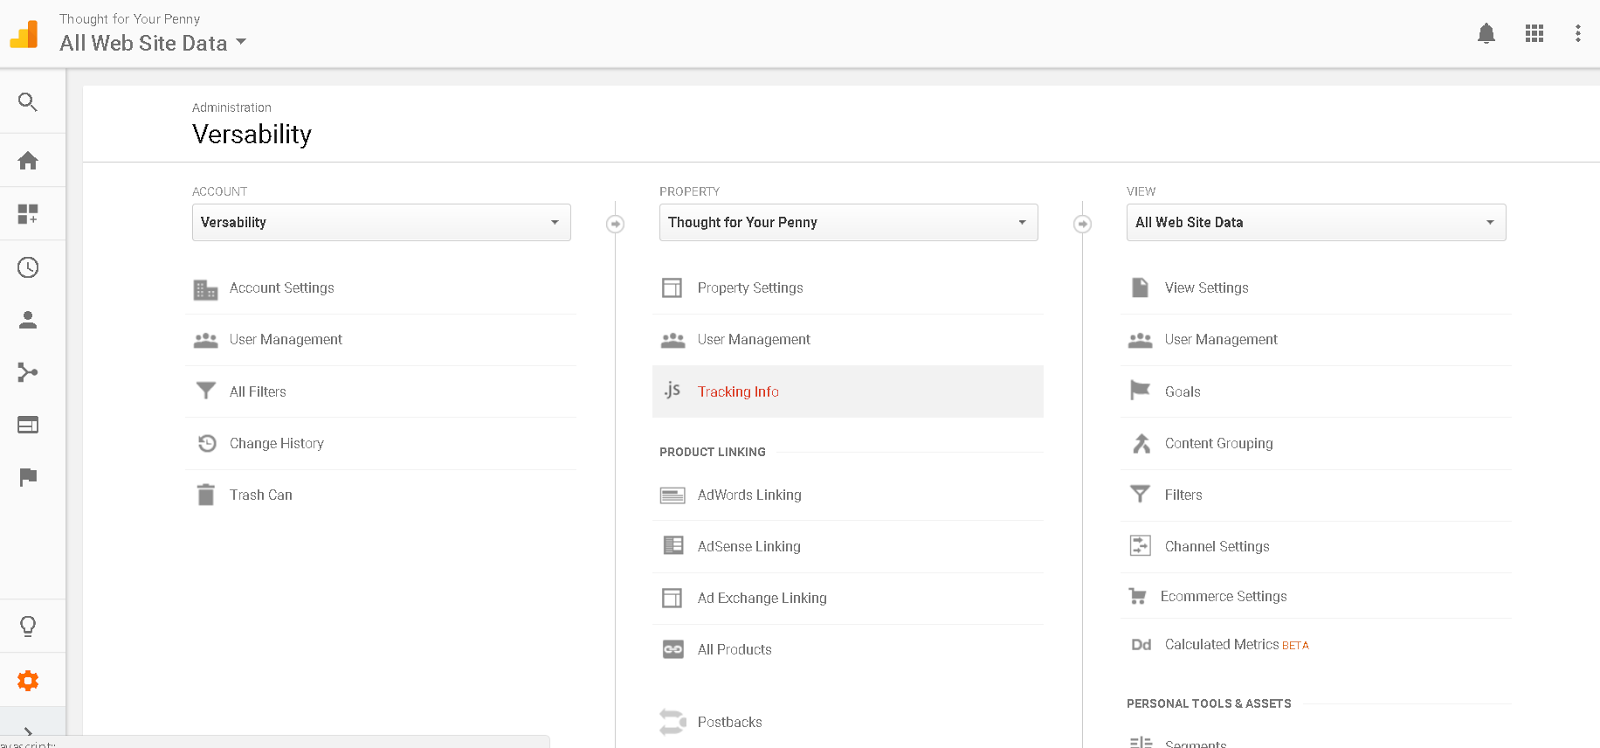Click the notifications bell icon

(x=1486, y=34)
